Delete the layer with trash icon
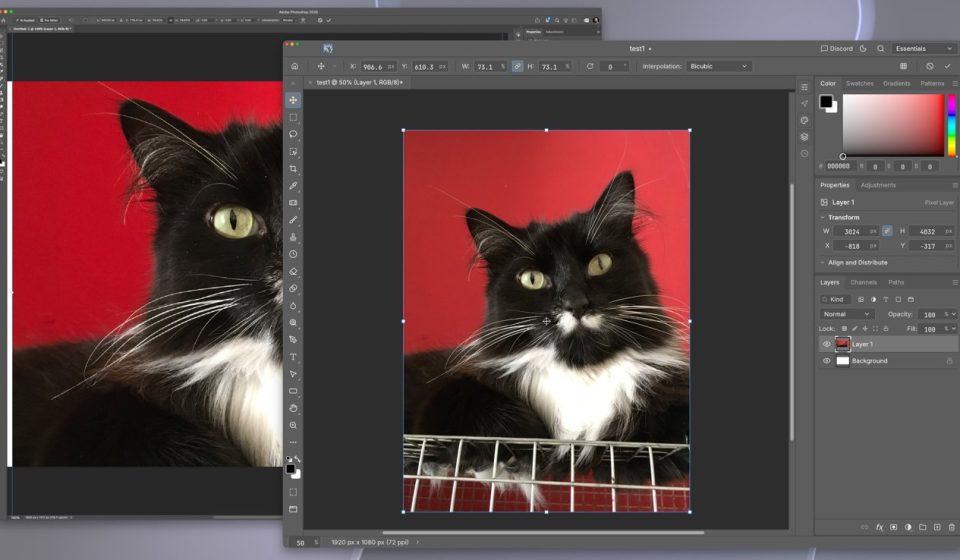Image resolution: width=960 pixels, height=560 pixels. click(x=951, y=527)
